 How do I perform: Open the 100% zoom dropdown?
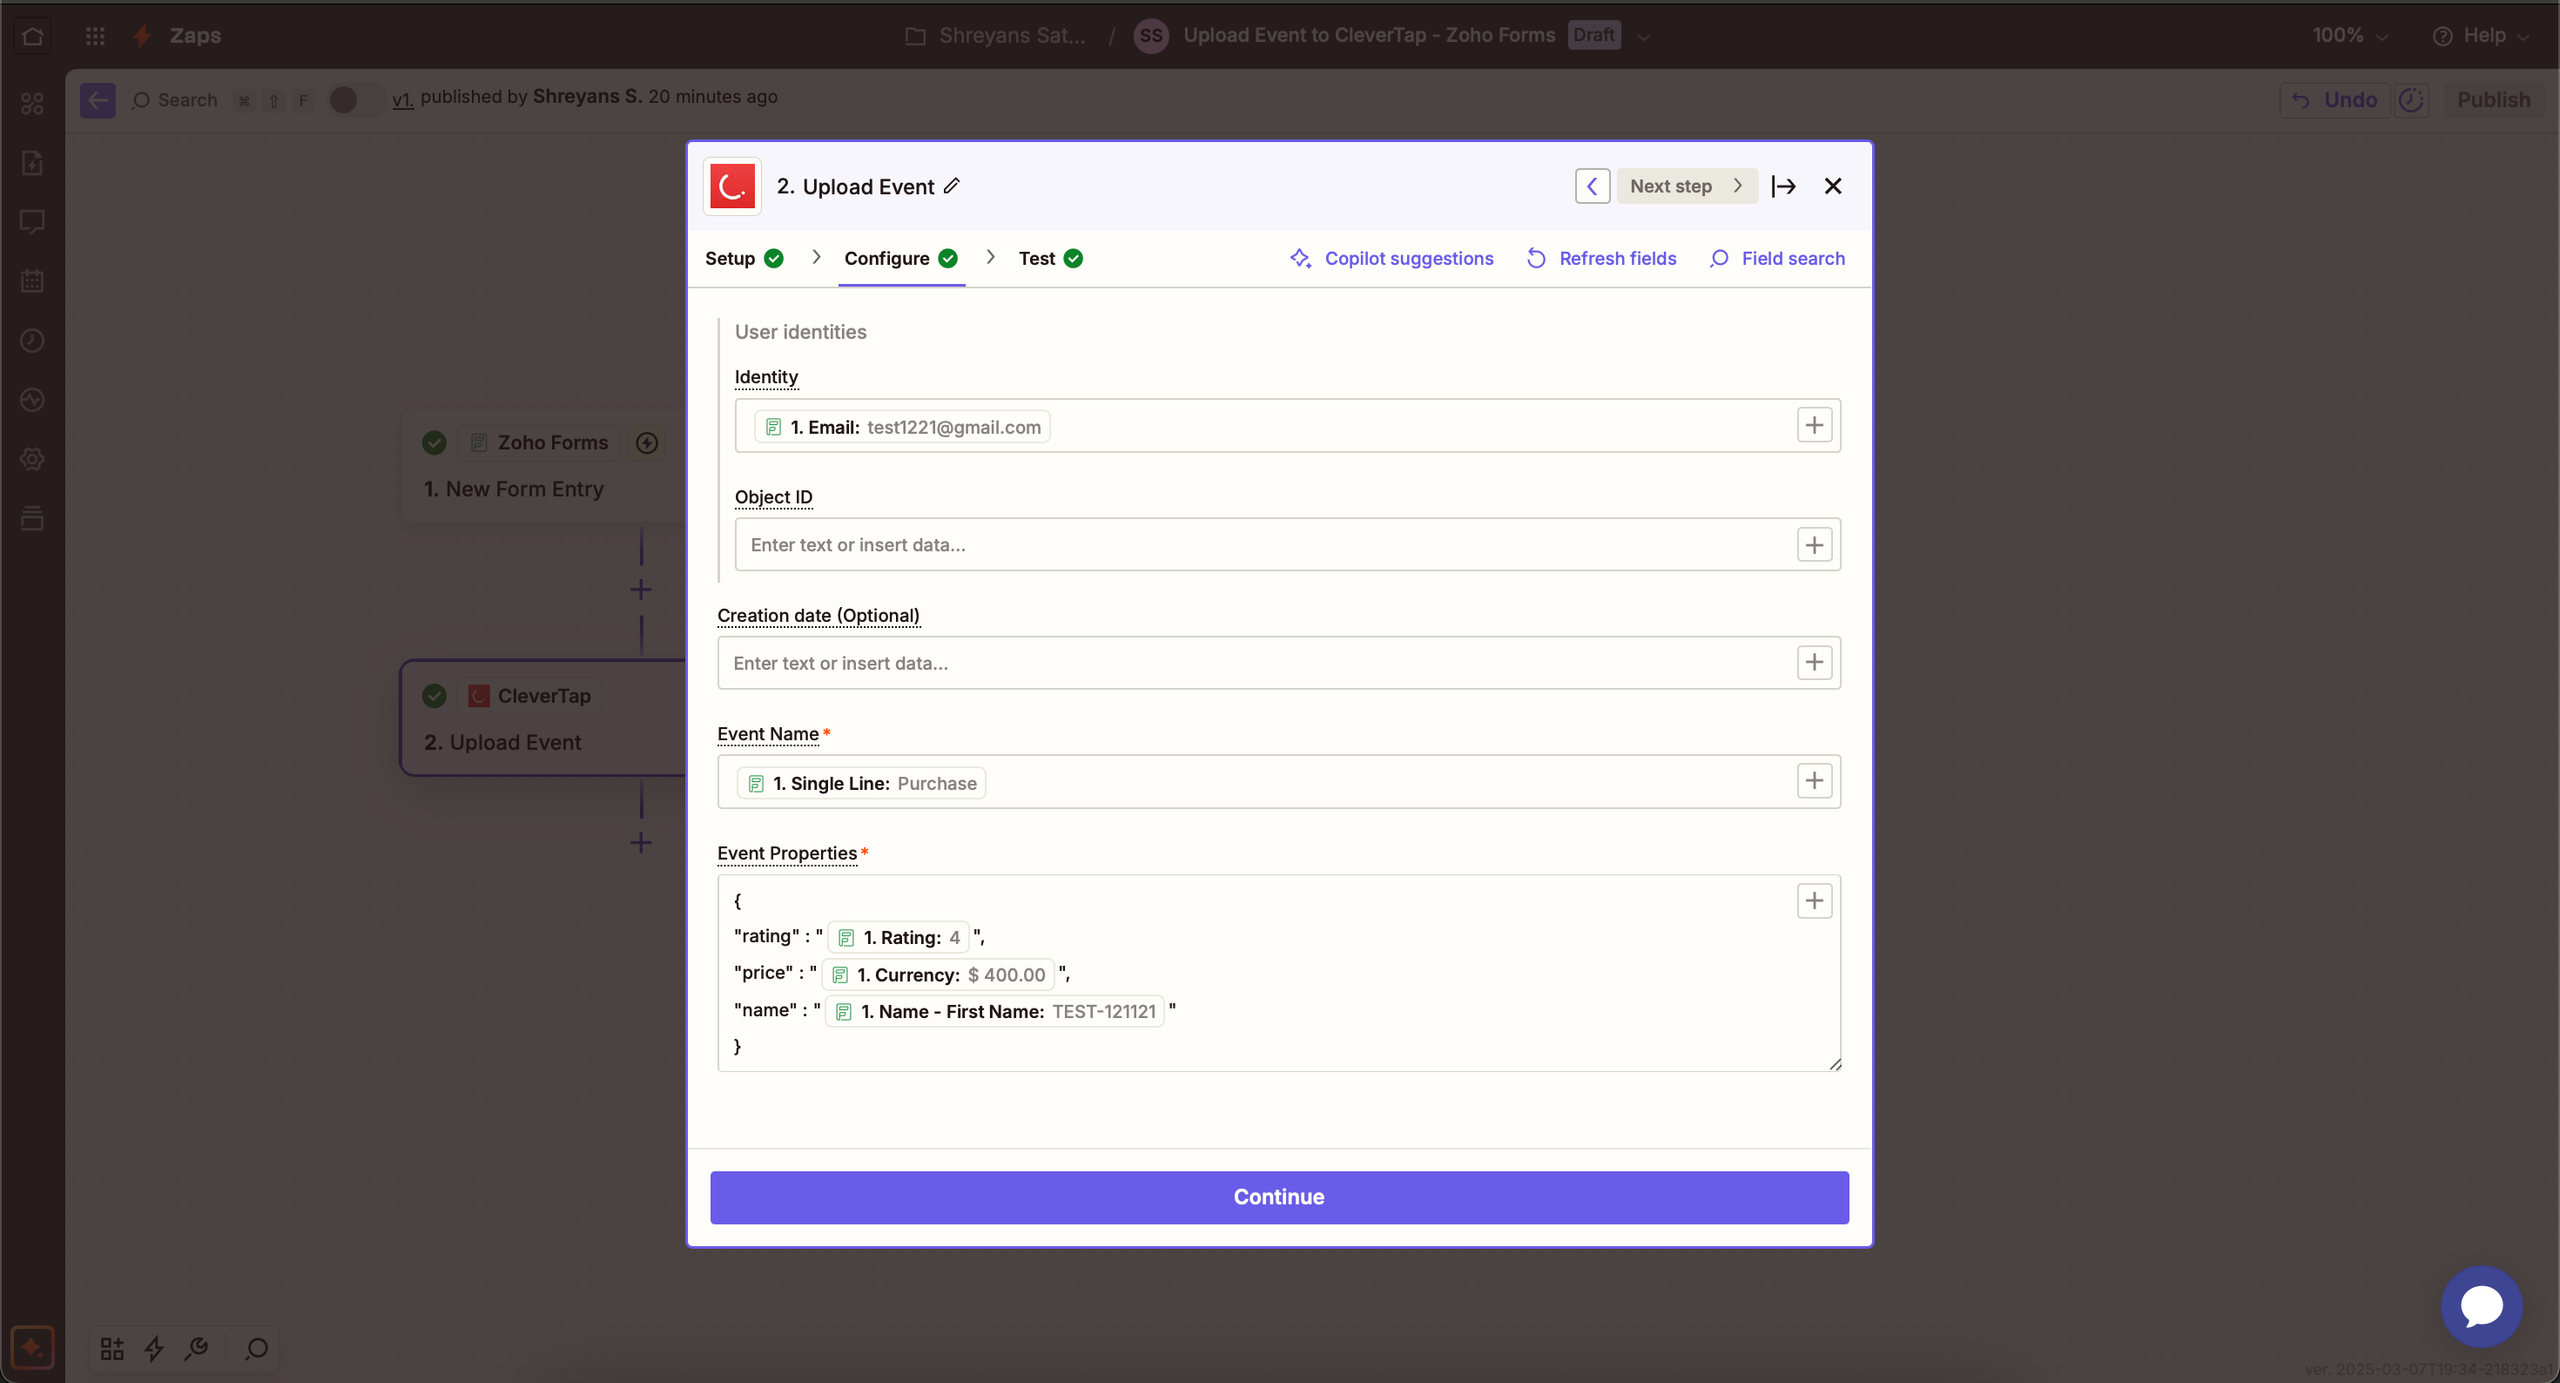pyautogui.click(x=2350, y=36)
